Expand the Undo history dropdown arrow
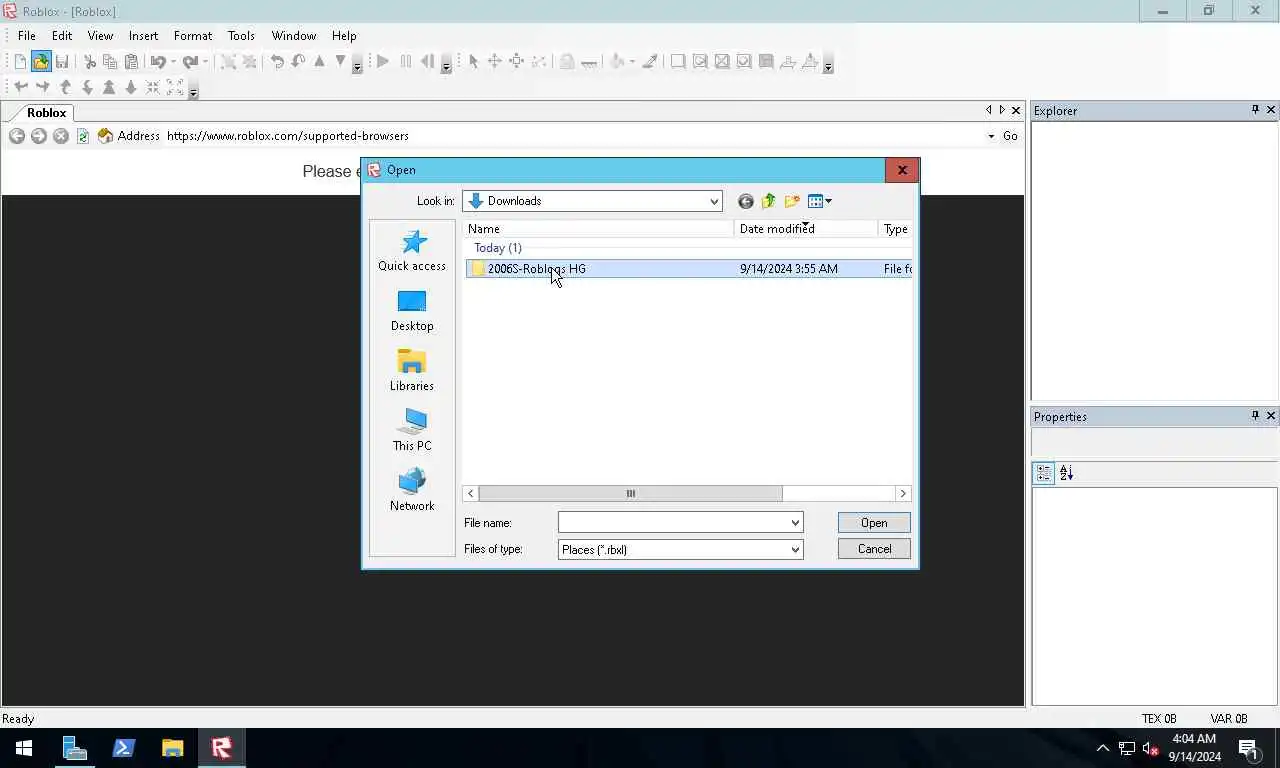This screenshot has height=768, width=1280. [173, 62]
